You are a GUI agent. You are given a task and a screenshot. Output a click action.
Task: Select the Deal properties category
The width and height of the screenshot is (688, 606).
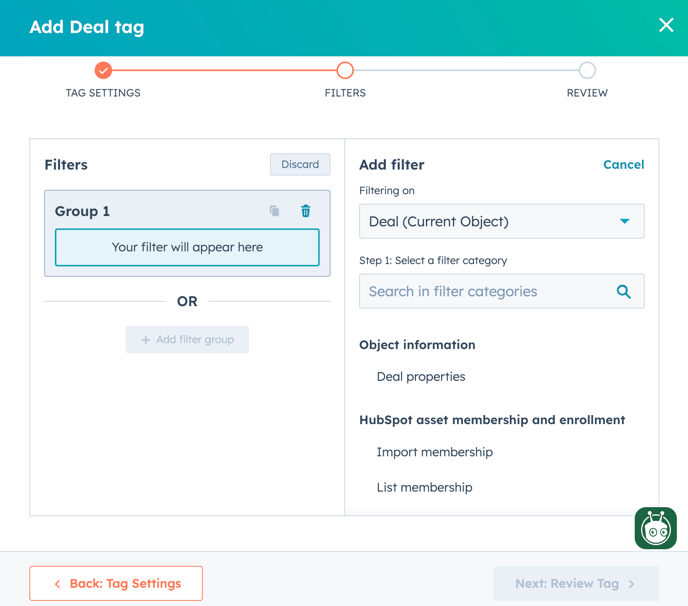pos(421,377)
